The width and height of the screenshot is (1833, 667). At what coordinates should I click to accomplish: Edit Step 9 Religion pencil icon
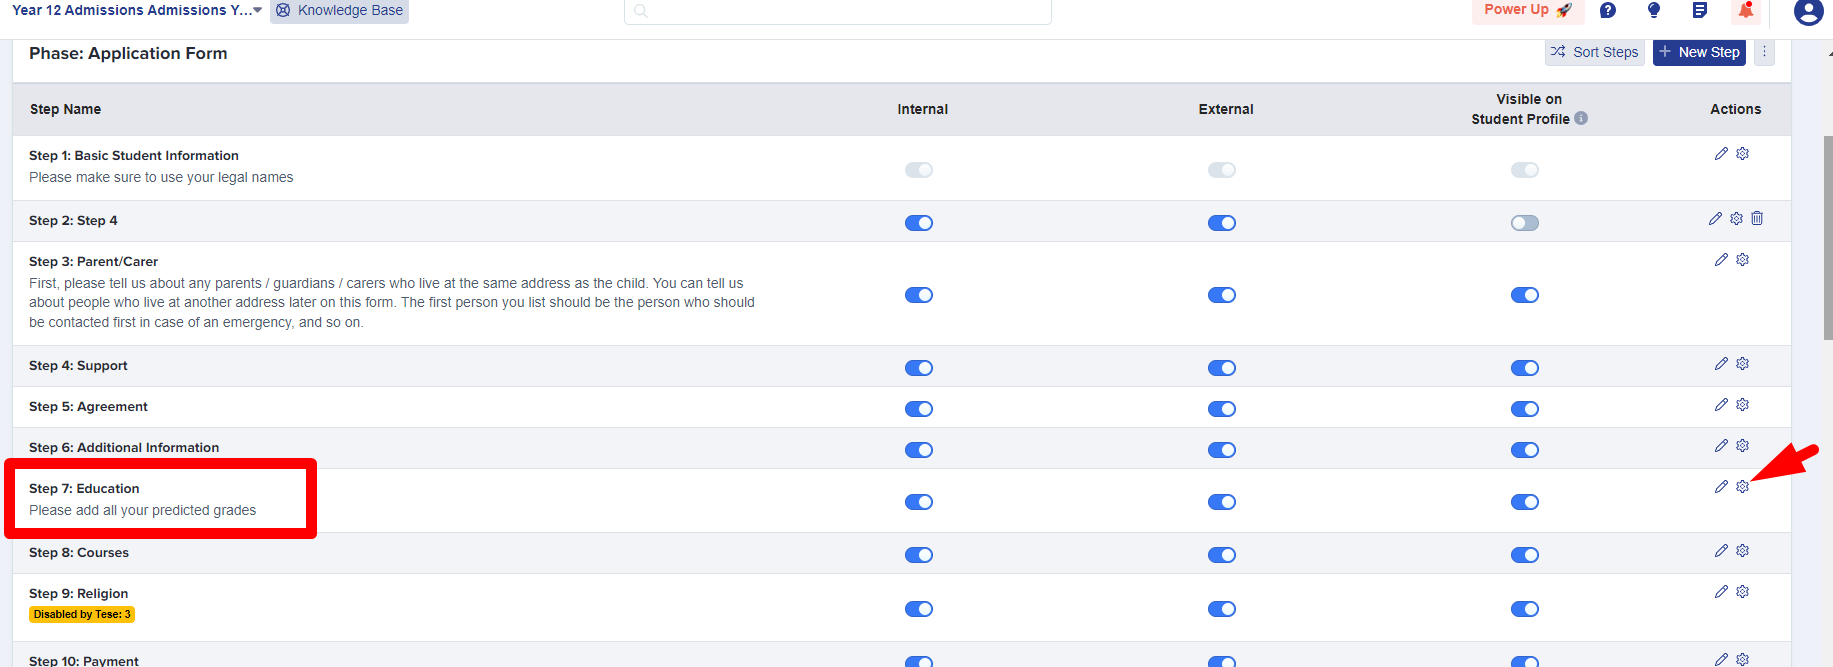click(x=1721, y=592)
